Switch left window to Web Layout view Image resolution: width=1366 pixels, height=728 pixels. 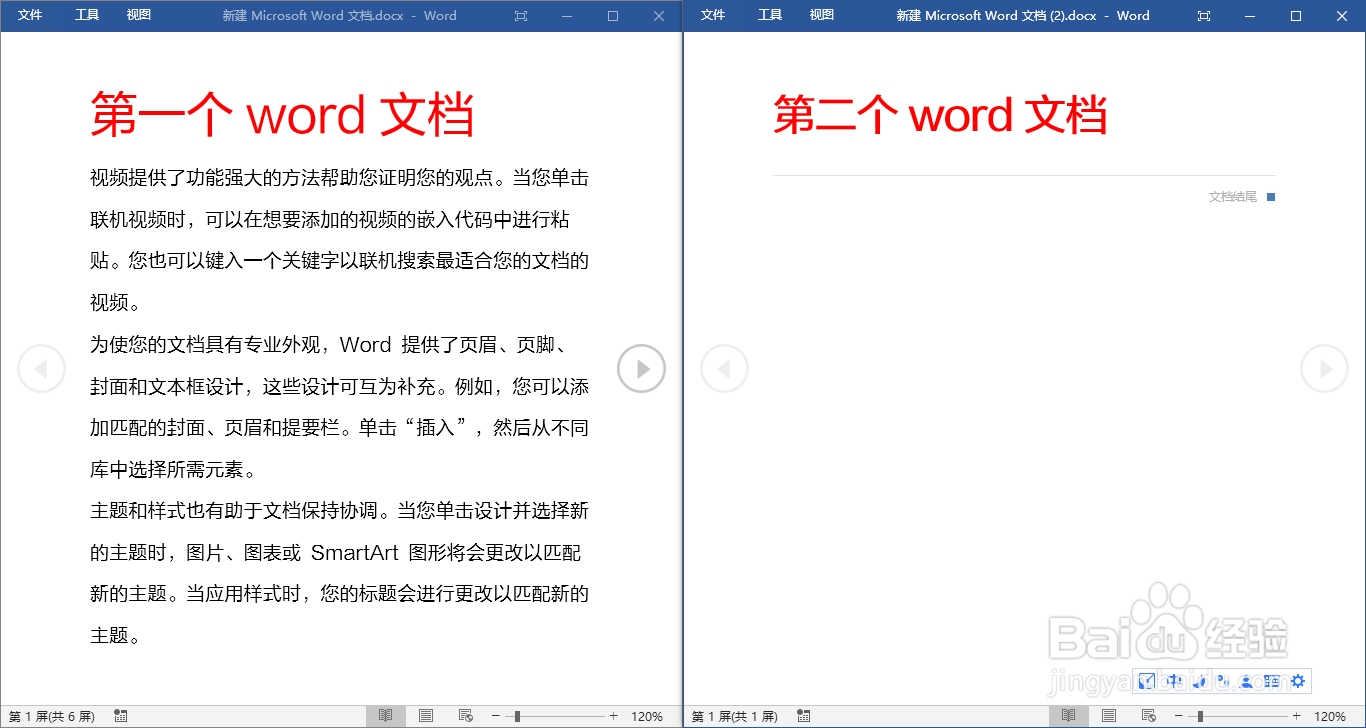[x=465, y=716]
